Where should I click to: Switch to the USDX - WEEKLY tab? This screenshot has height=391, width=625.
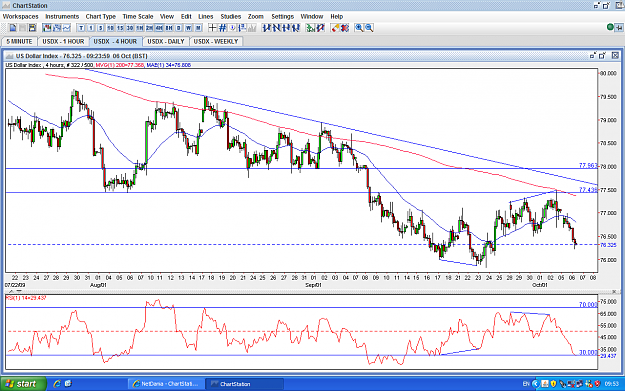[x=216, y=41]
